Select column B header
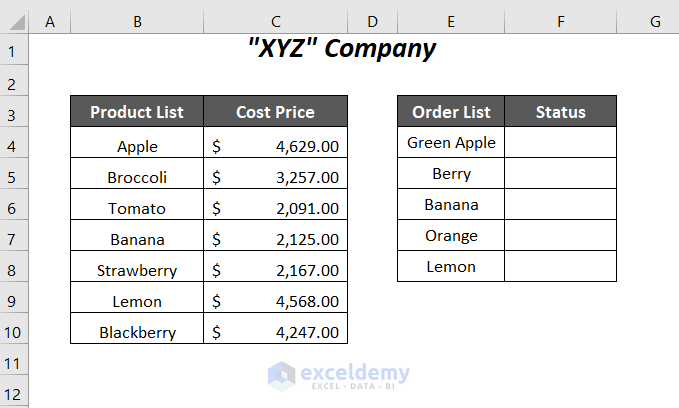This screenshot has height=408, width=679. pyautogui.click(x=137, y=21)
